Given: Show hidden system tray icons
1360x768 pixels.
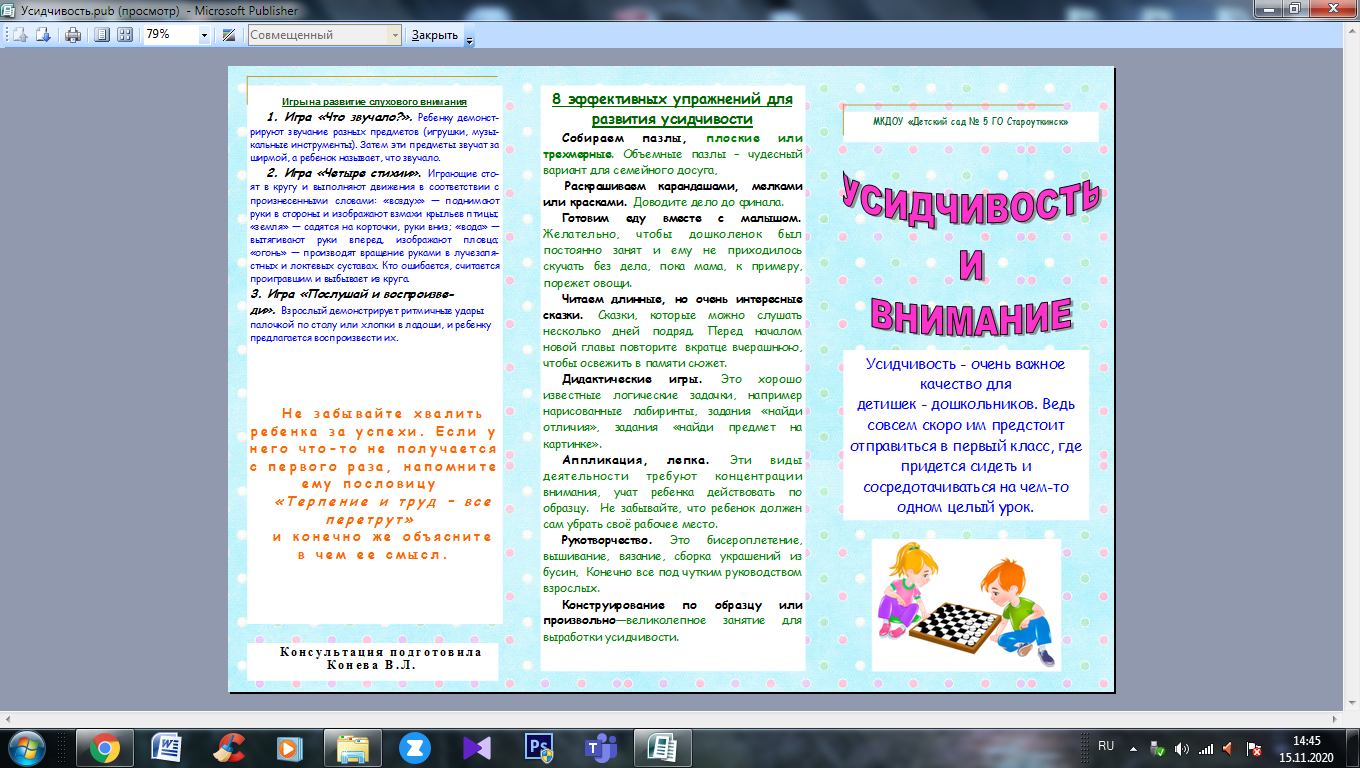Looking at the screenshot, I should 1132,747.
